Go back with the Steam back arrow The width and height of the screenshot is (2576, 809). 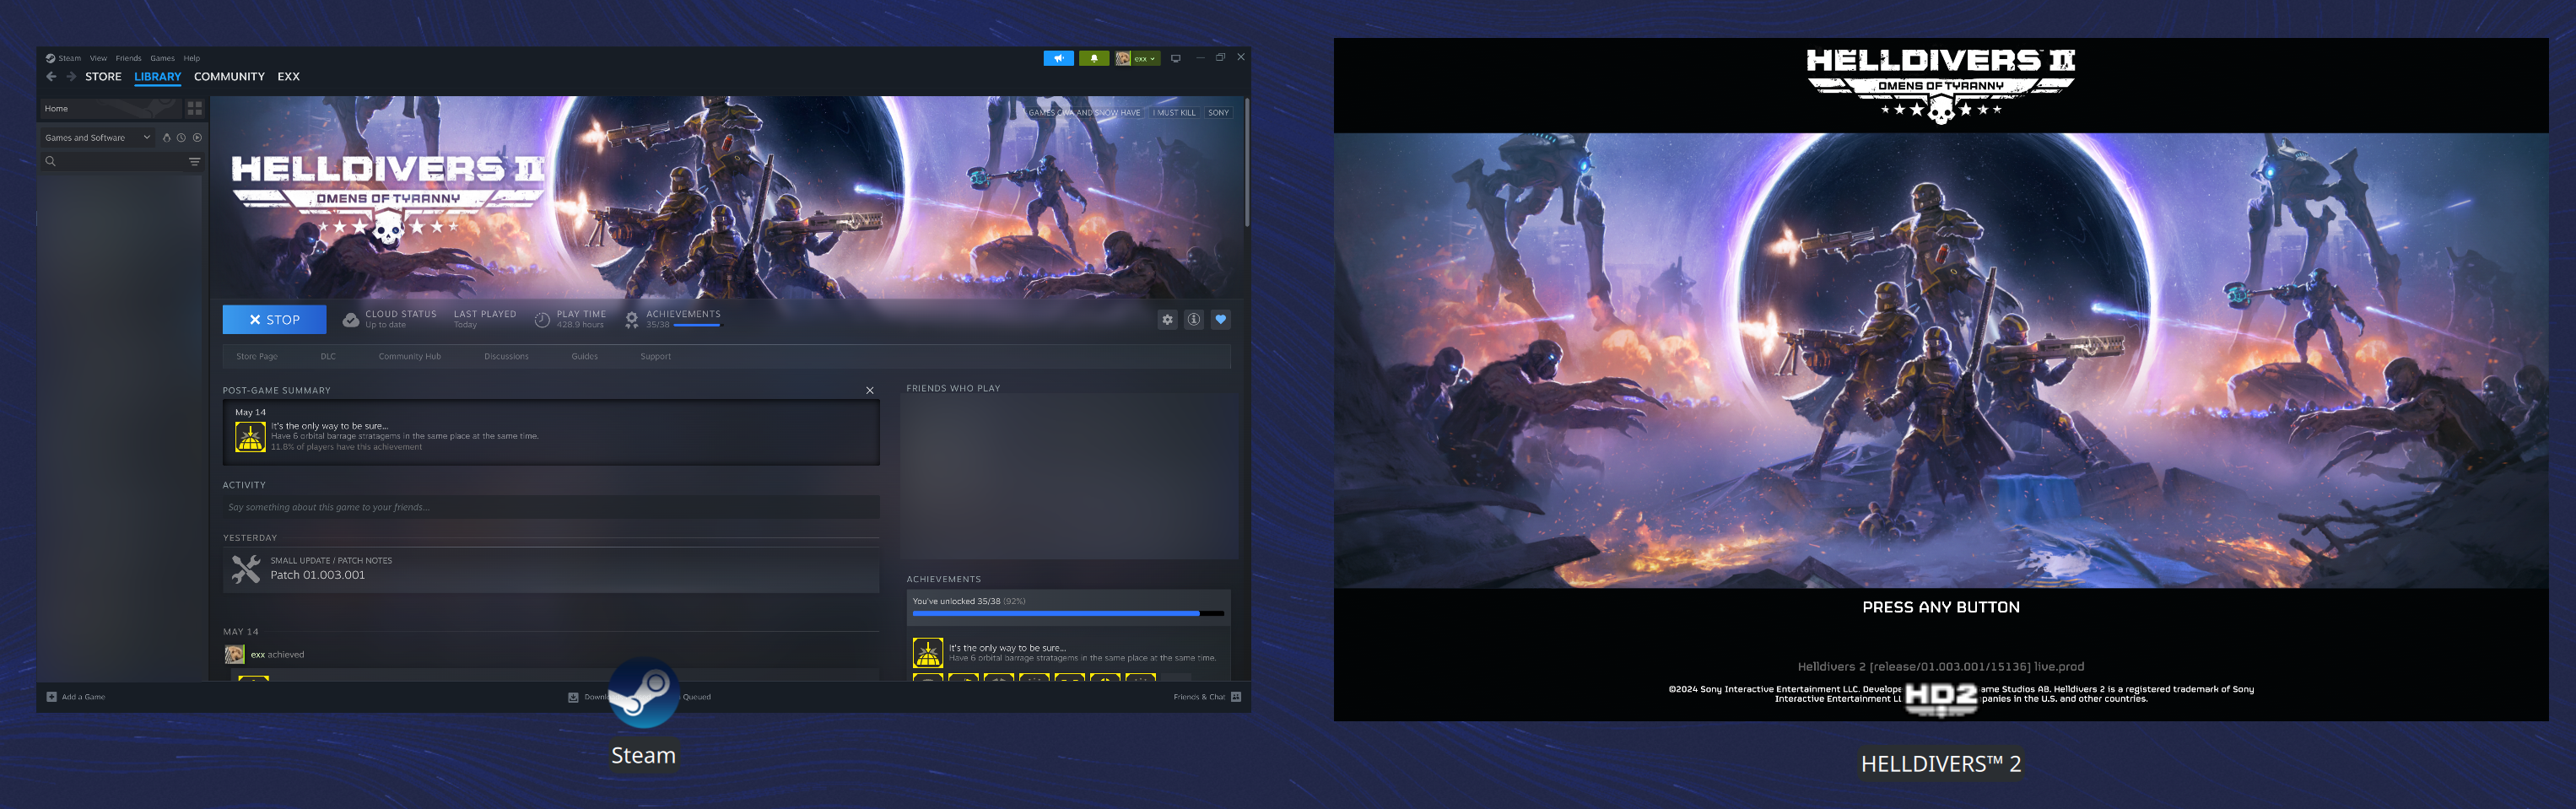[51, 76]
